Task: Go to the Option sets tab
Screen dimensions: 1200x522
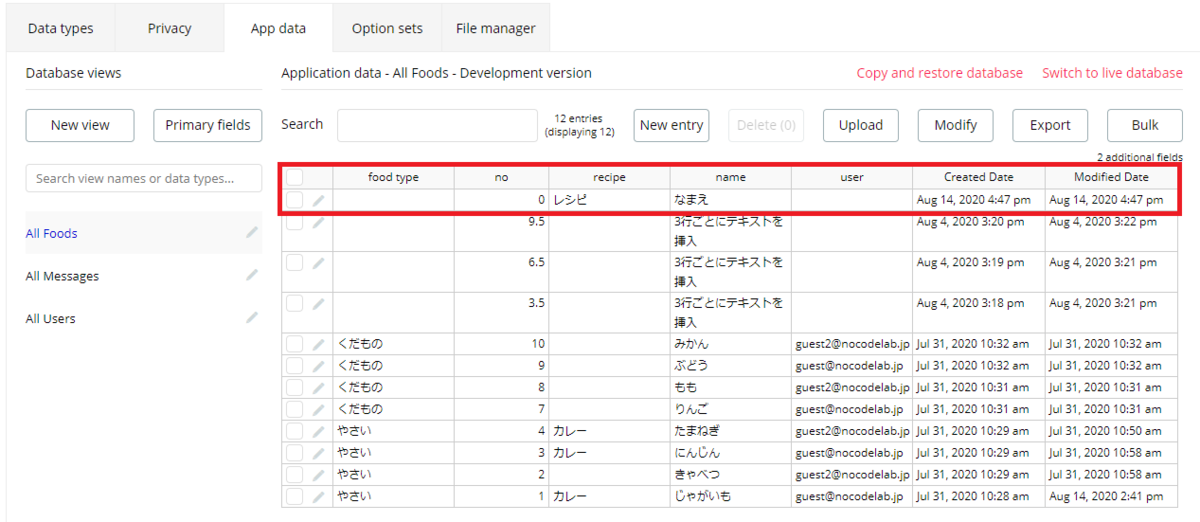Action: [x=387, y=28]
